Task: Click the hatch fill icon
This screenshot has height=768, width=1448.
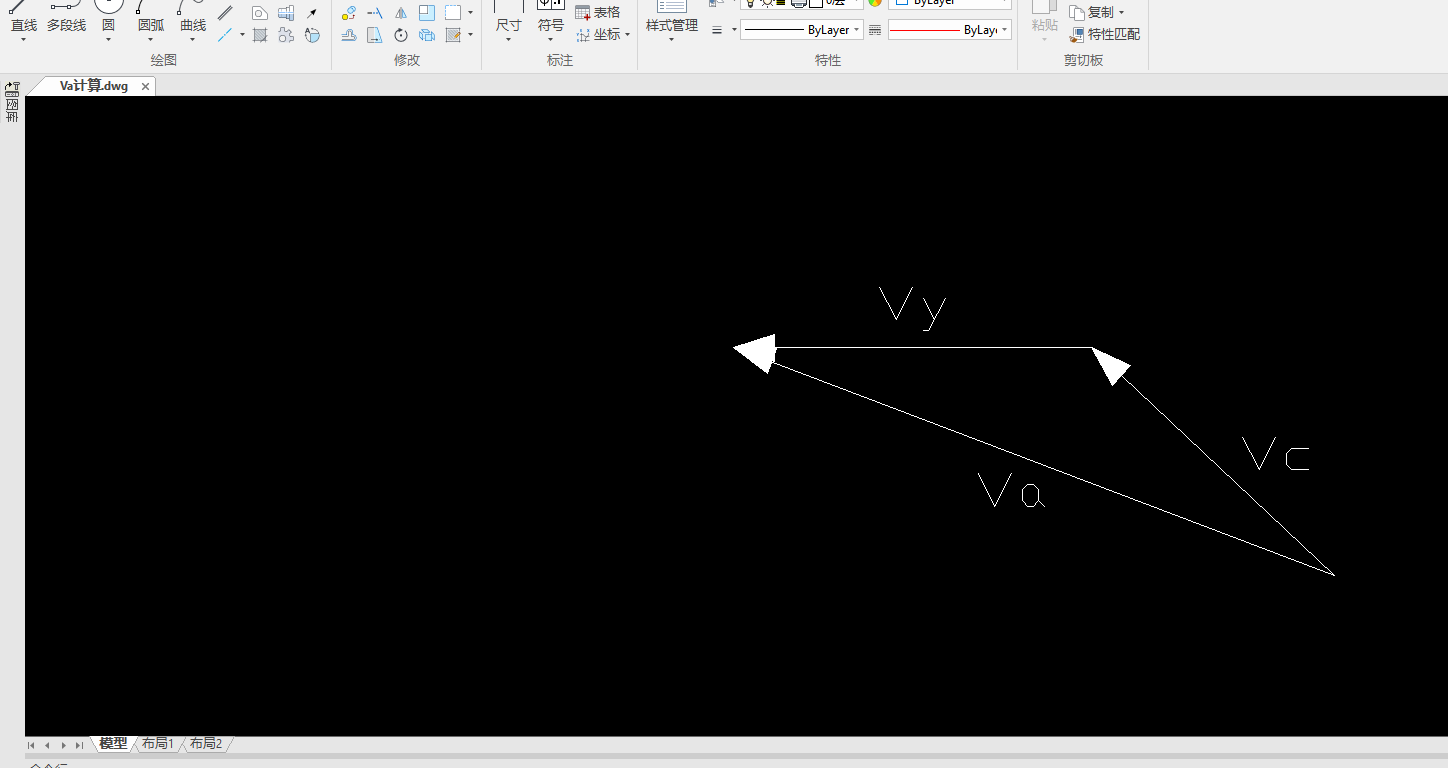Action: tap(260, 35)
